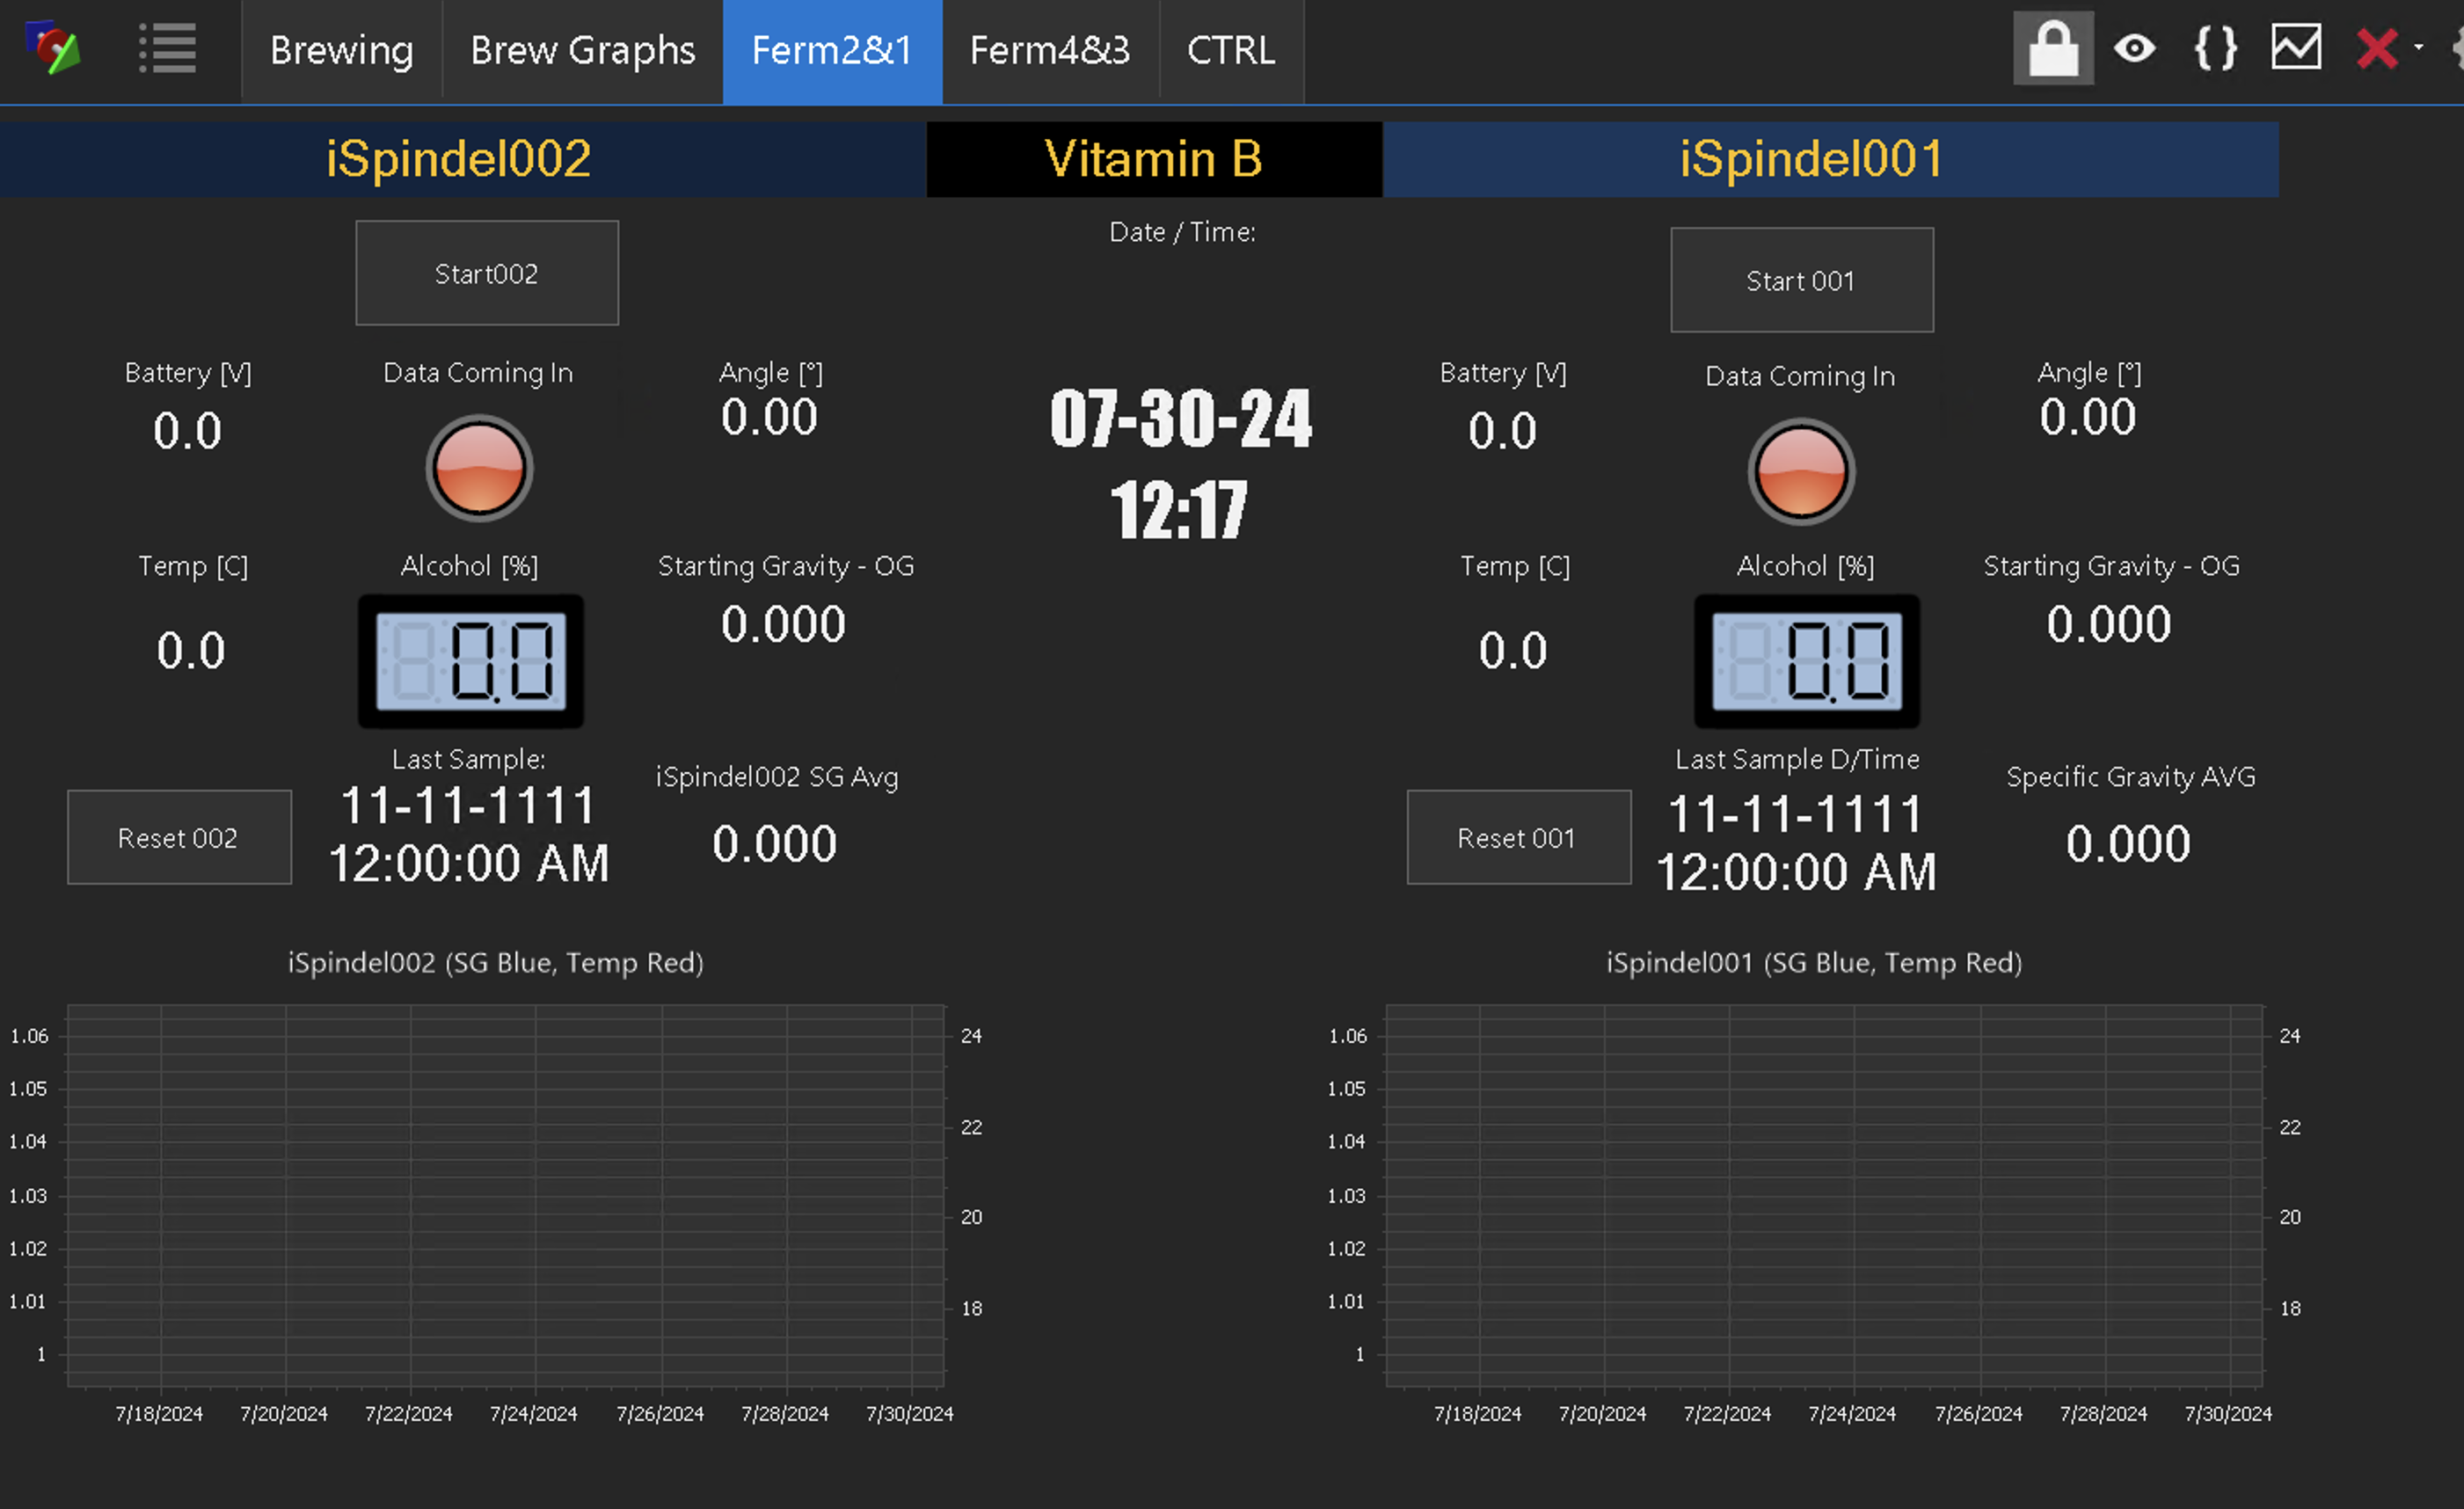This screenshot has width=2464, height=1509.
Task: Open the CTRL tab
Action: [1231, 51]
